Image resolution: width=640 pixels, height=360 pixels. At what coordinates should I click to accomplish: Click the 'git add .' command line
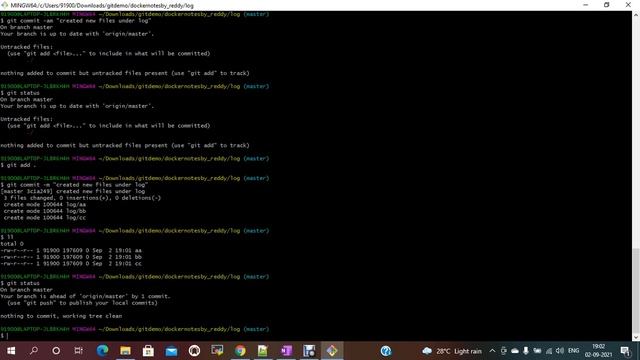[x=18, y=165]
